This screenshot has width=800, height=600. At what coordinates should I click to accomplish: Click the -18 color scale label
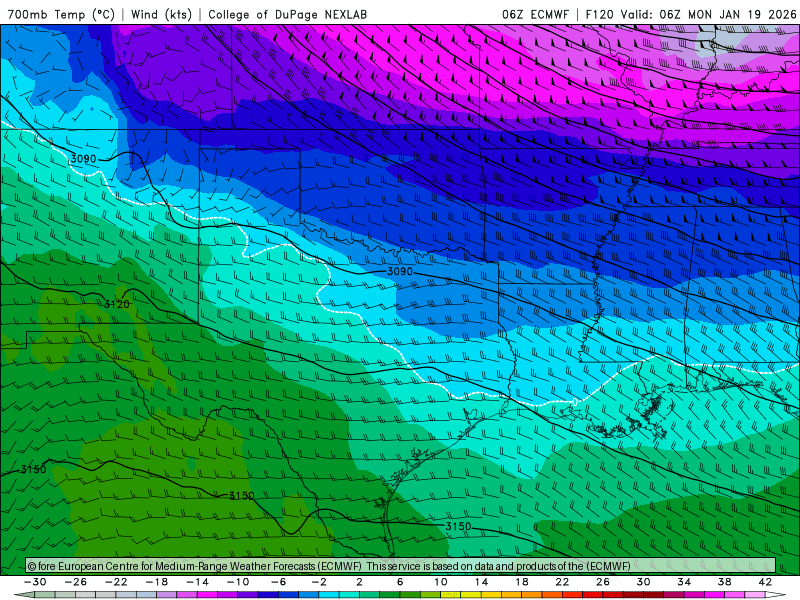coord(157,582)
